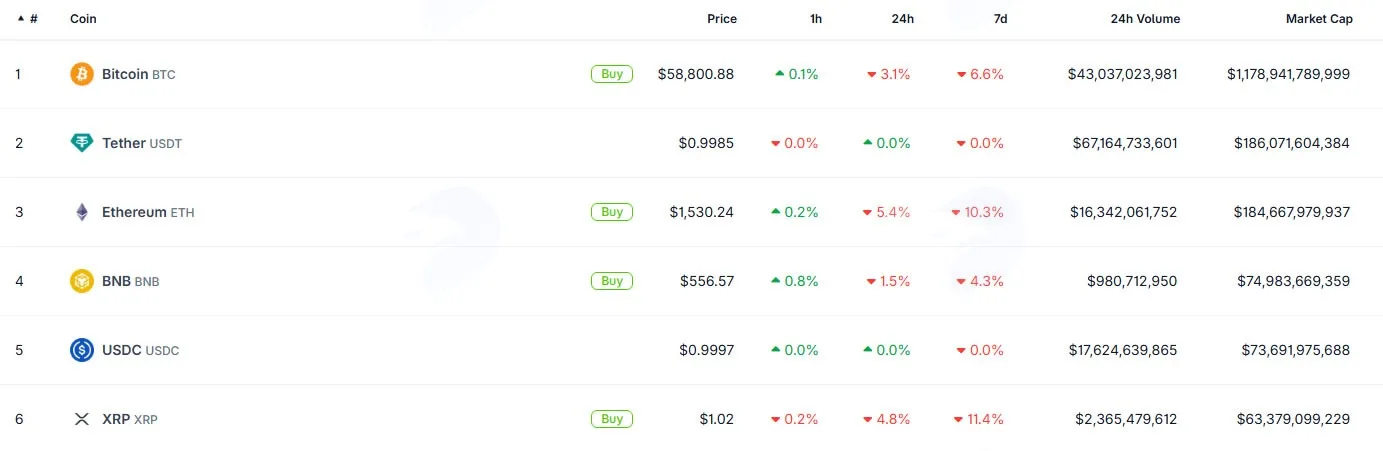Sort table by Market Cap header
The width and height of the screenshot is (1383, 451).
pos(1319,19)
